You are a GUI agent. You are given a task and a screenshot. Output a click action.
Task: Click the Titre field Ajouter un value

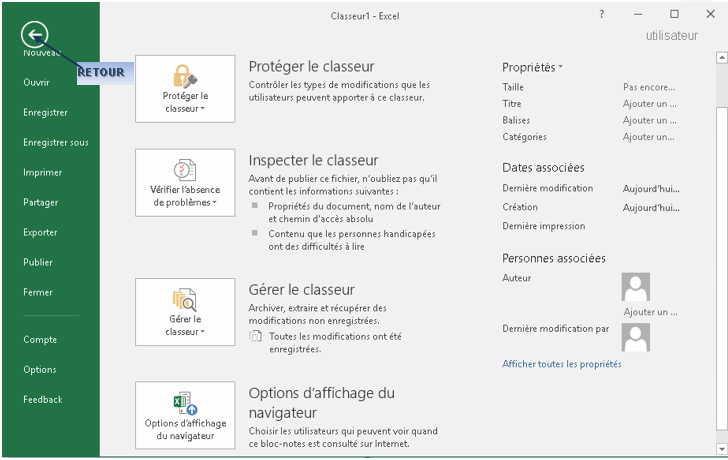tap(650, 104)
